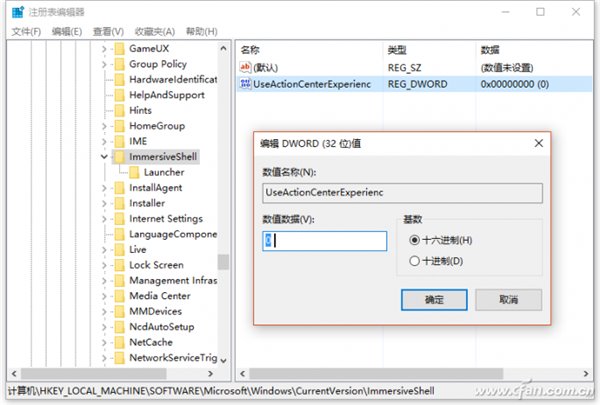Click the tree pane horizontal scrollbar thumb
The height and width of the screenshot is (405, 600).
(x=94, y=374)
